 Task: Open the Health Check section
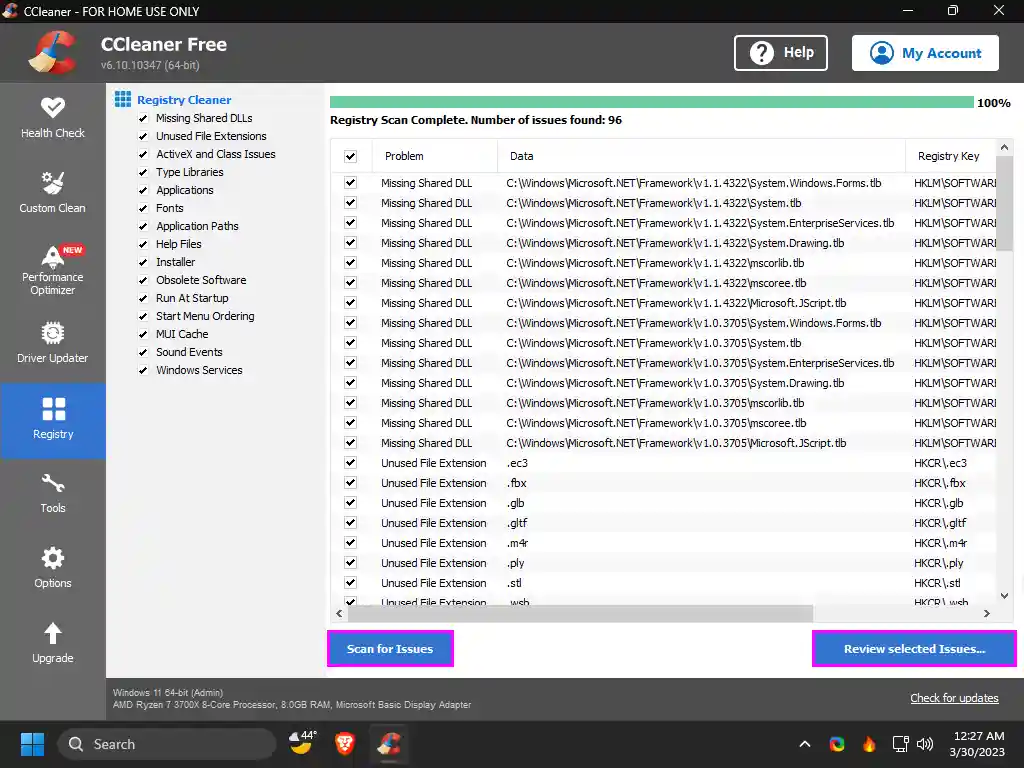pyautogui.click(x=52, y=117)
